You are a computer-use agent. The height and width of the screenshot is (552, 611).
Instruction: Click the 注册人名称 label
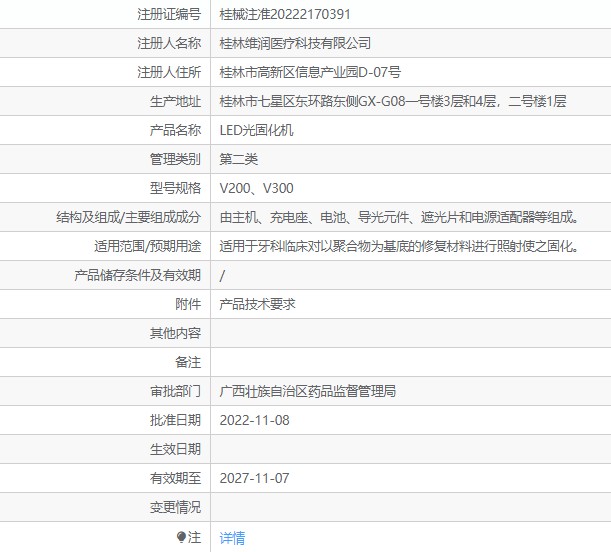(169, 43)
